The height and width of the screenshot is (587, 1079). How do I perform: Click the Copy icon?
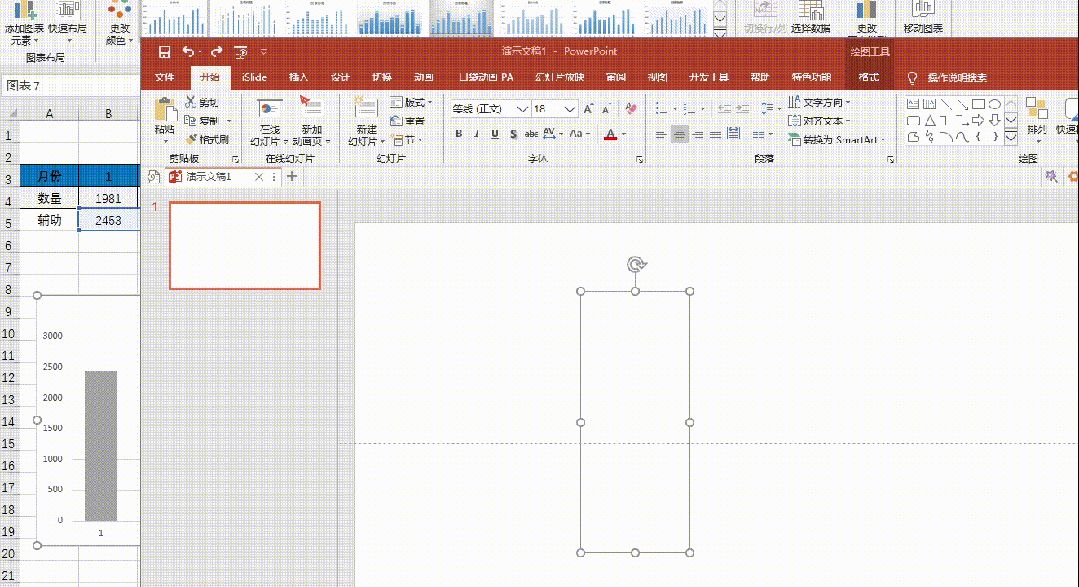[191, 120]
